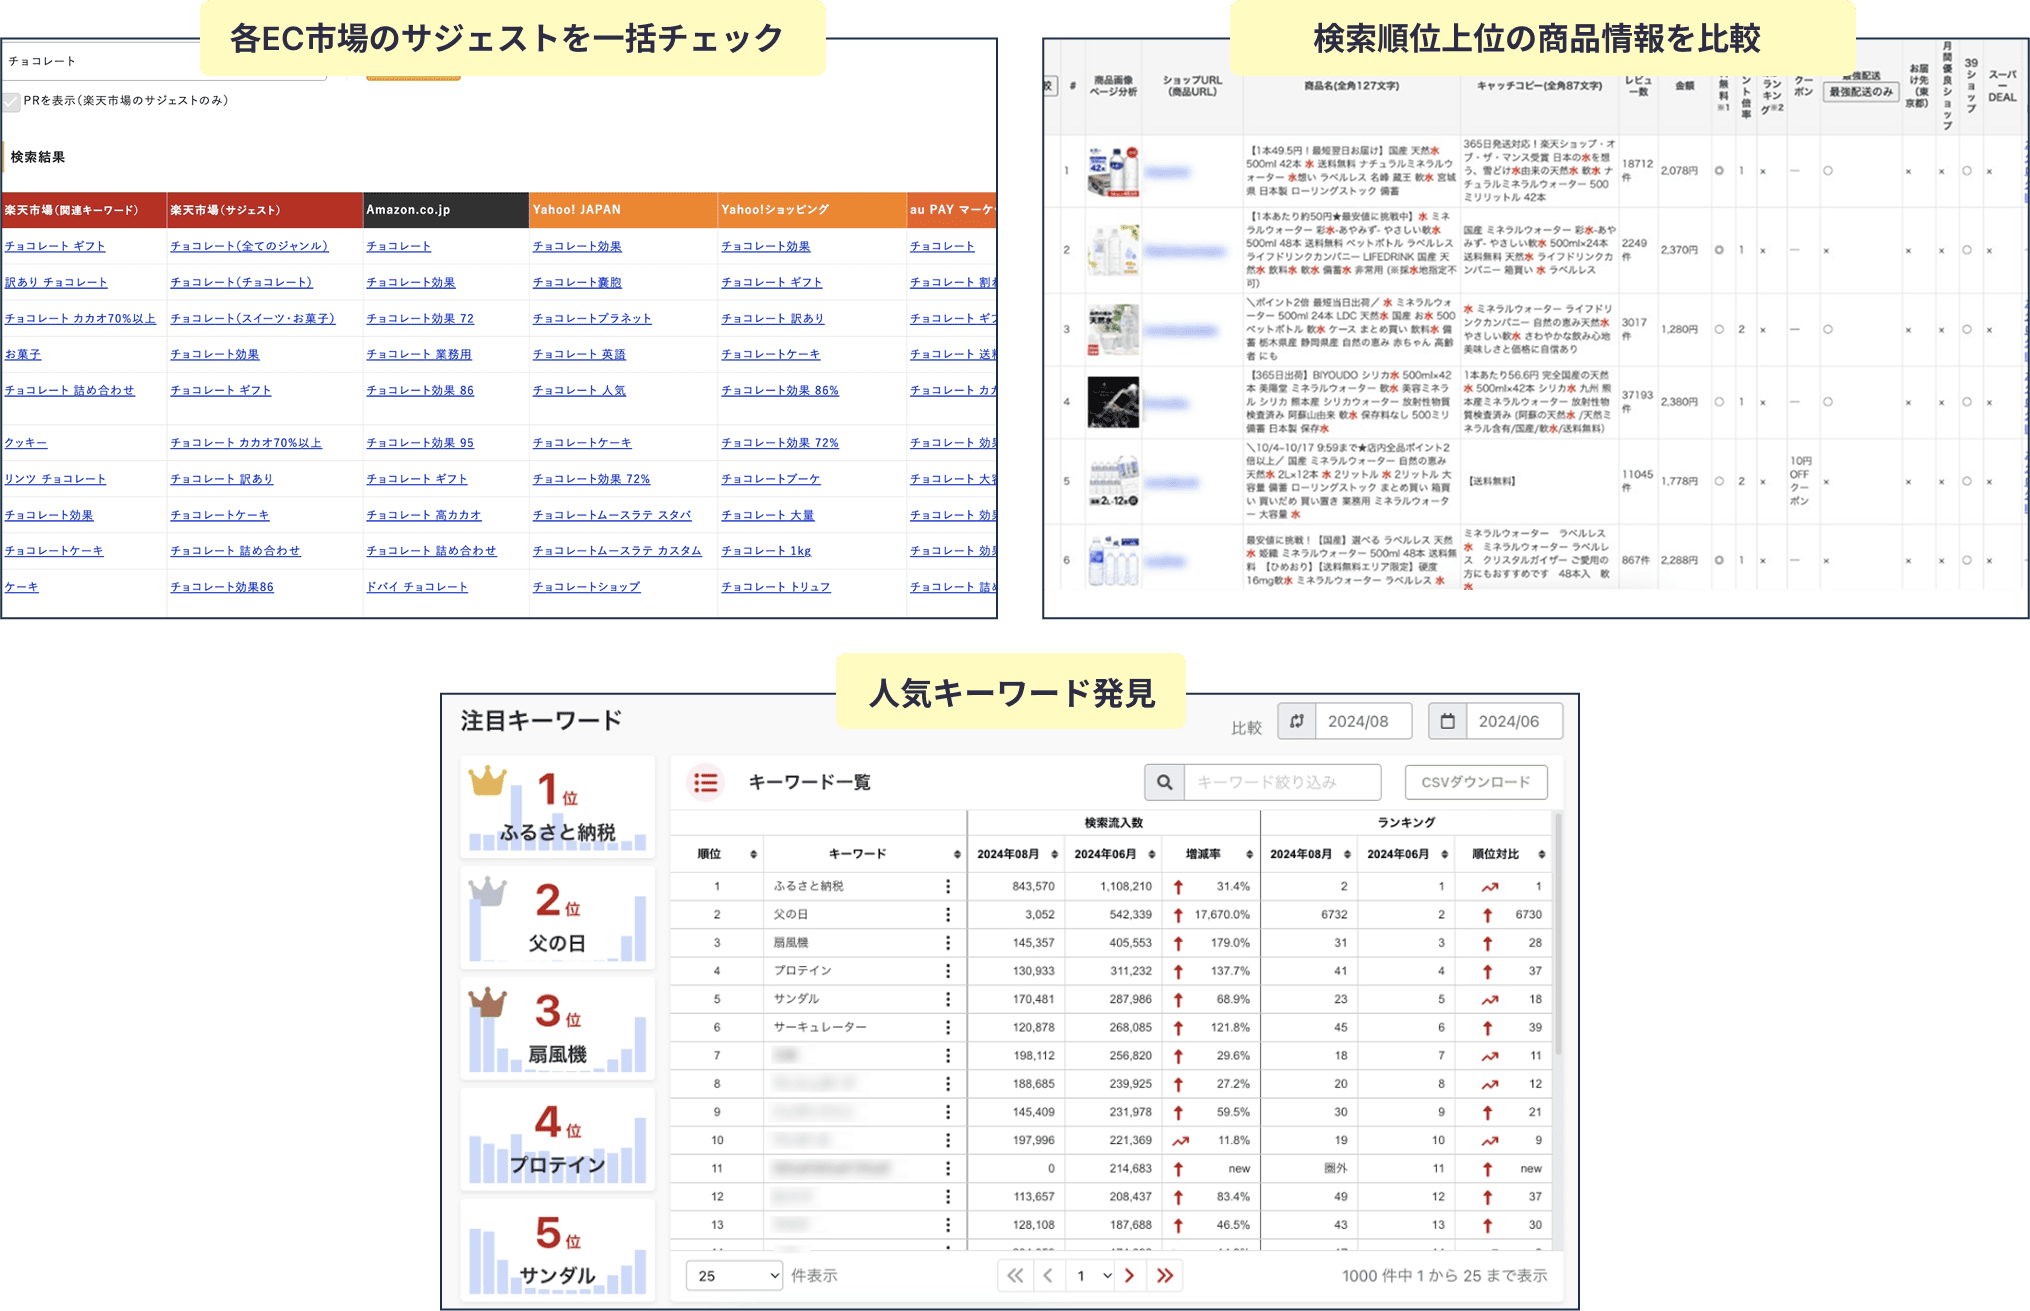The width and height of the screenshot is (2030, 1311).
Task: Open the kebab menu for サンダル row
Action: pos(948,998)
